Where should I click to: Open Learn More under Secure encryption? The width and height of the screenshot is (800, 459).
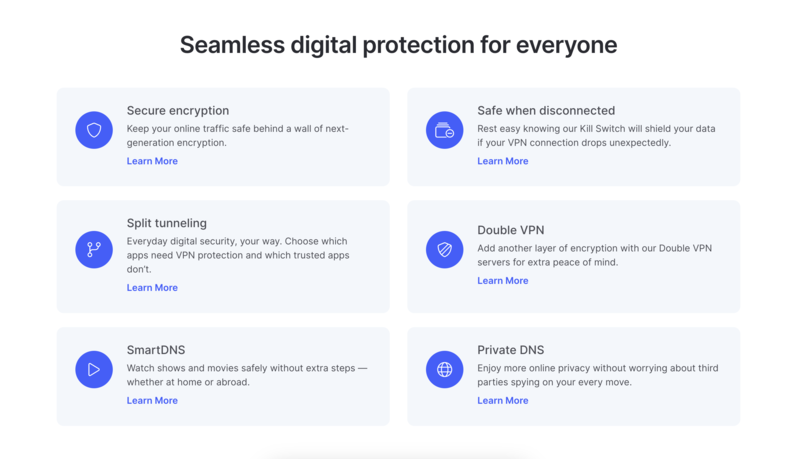tap(152, 161)
